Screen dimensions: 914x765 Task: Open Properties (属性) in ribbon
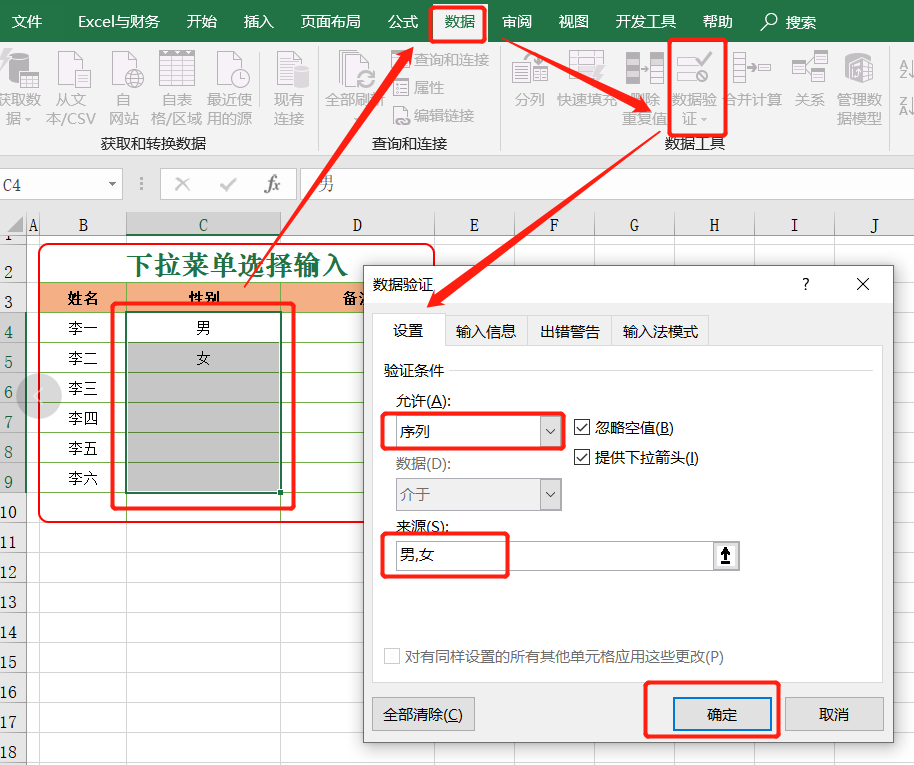[420, 88]
